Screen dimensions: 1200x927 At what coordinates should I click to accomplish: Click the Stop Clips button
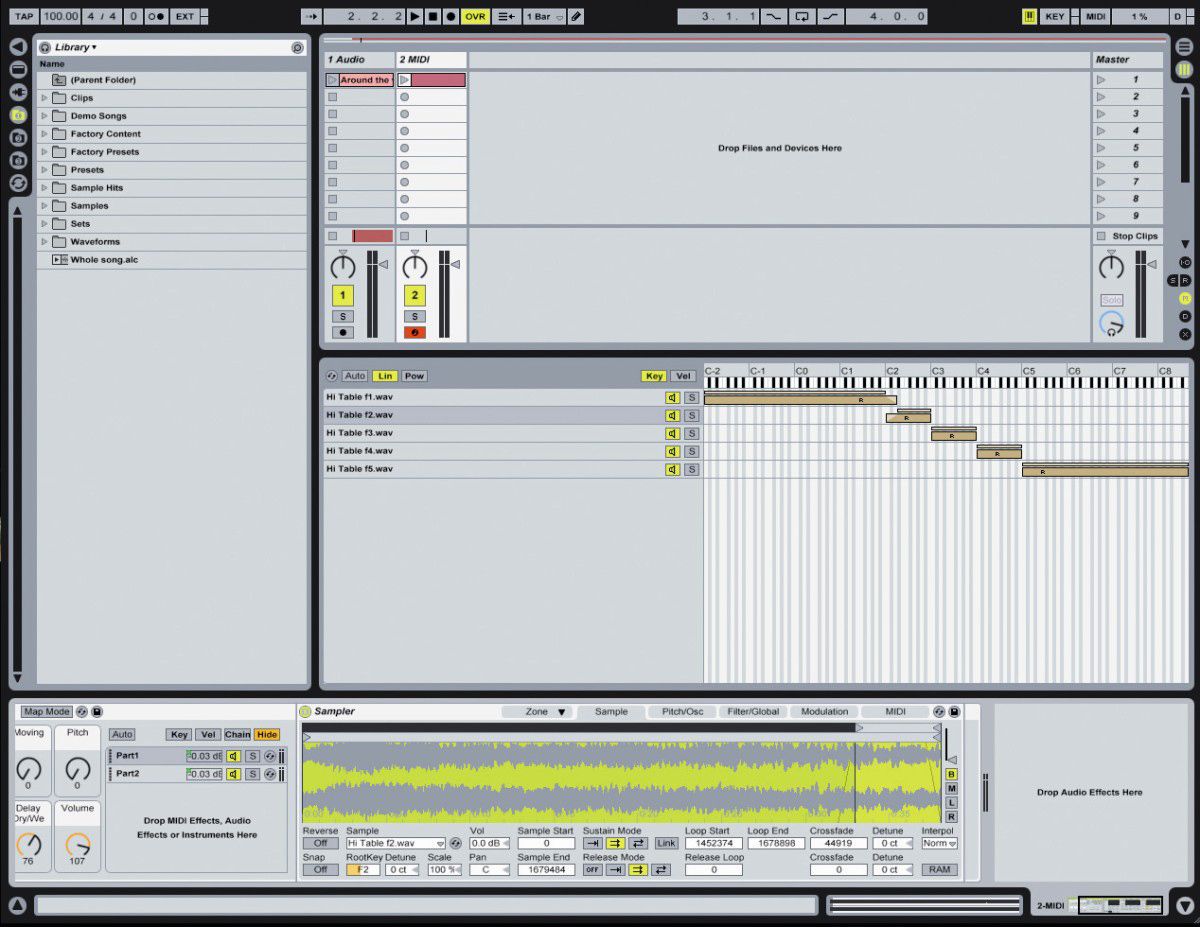click(x=1127, y=235)
